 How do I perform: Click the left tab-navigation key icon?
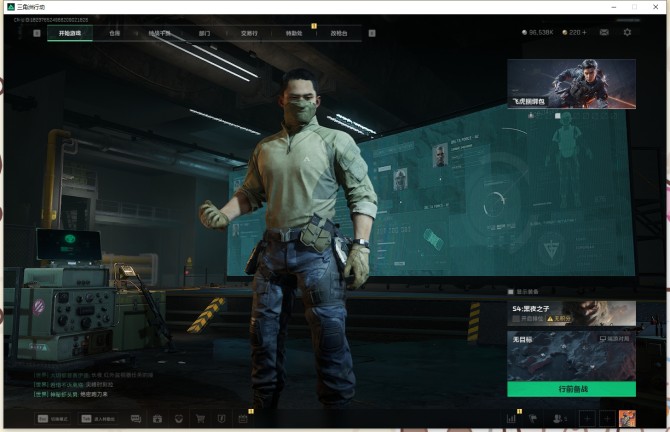click(37, 33)
